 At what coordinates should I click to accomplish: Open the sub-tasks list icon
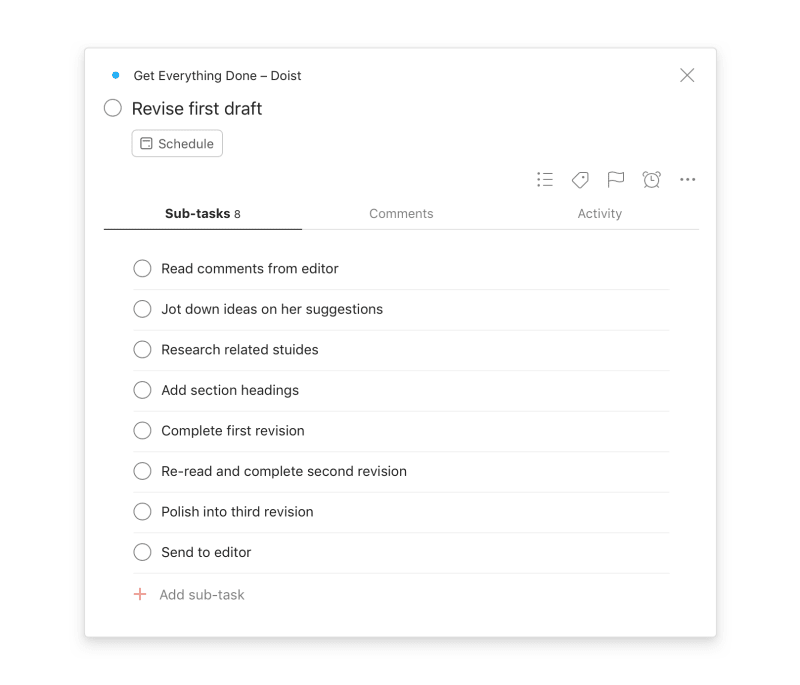coord(545,180)
